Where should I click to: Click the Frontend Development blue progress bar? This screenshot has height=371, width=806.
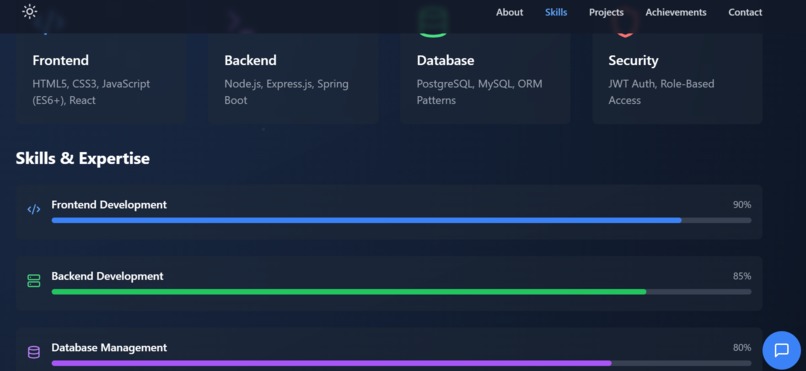(x=401, y=220)
